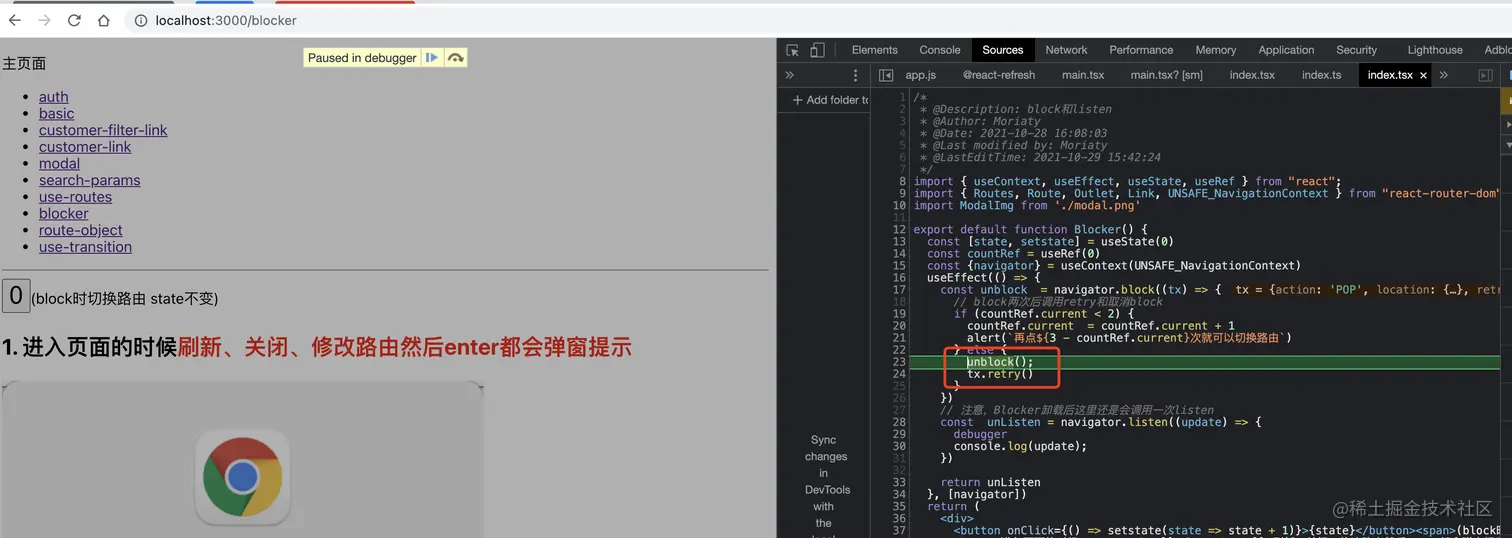Follow the basic link
This screenshot has height=538, width=1512.
coord(57,114)
